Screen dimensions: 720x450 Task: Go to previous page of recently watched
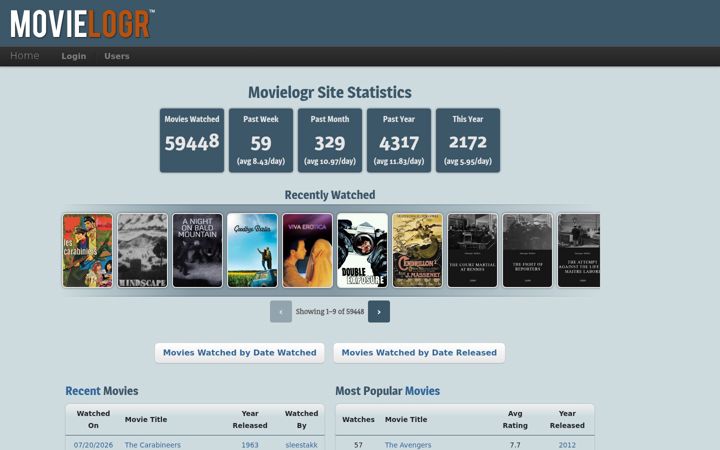[x=281, y=312]
